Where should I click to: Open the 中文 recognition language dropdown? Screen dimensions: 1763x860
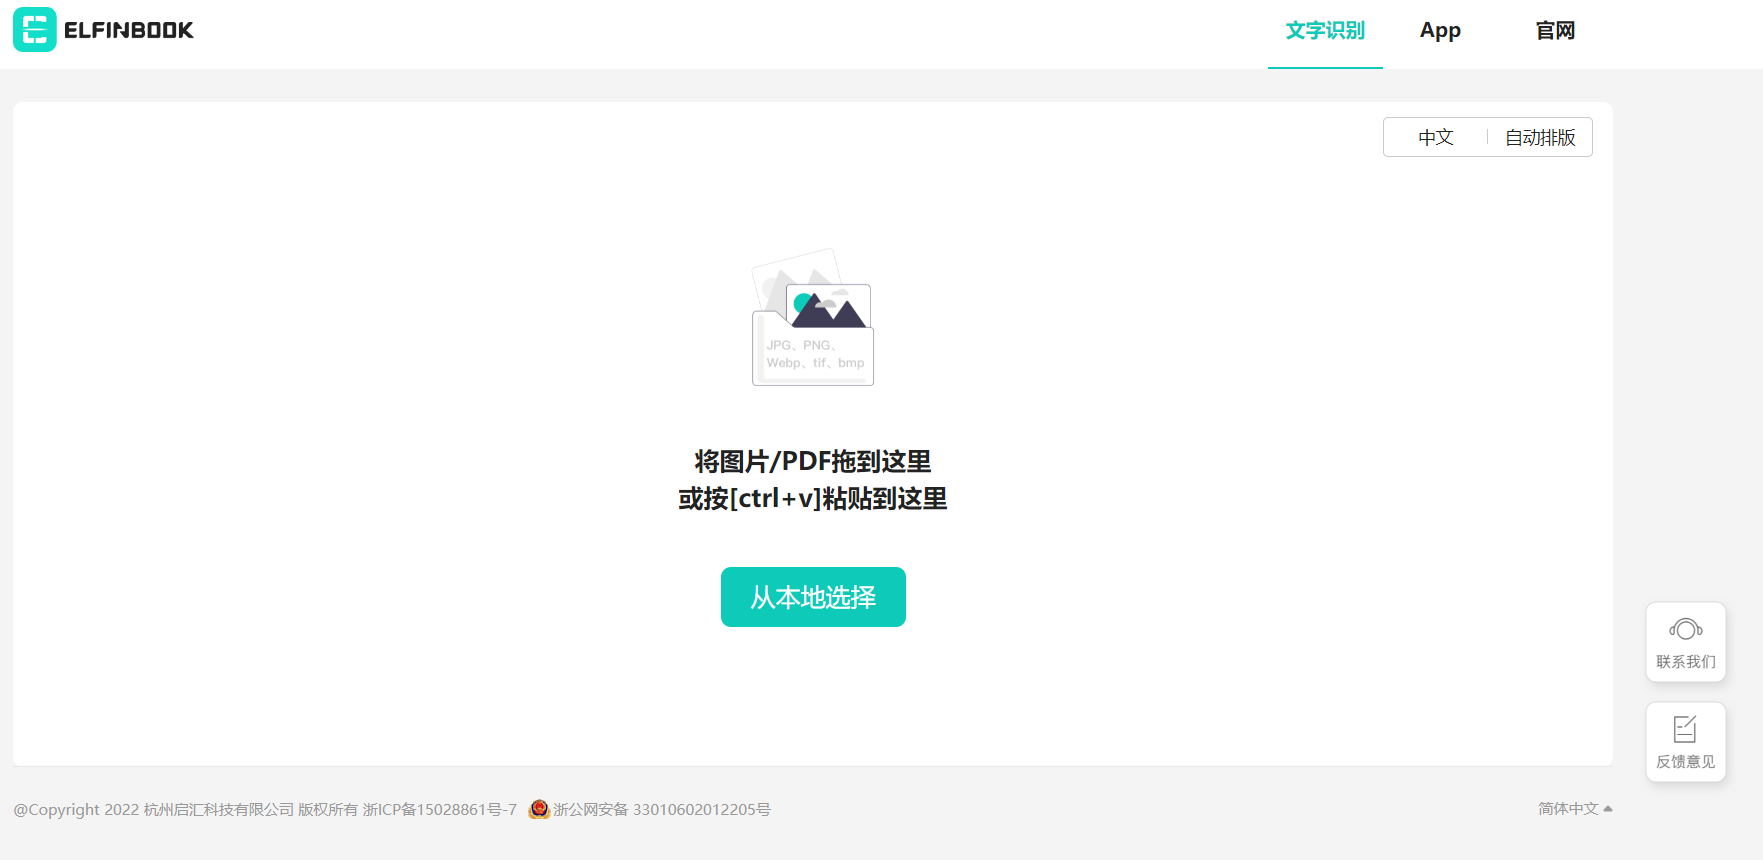(x=1435, y=138)
